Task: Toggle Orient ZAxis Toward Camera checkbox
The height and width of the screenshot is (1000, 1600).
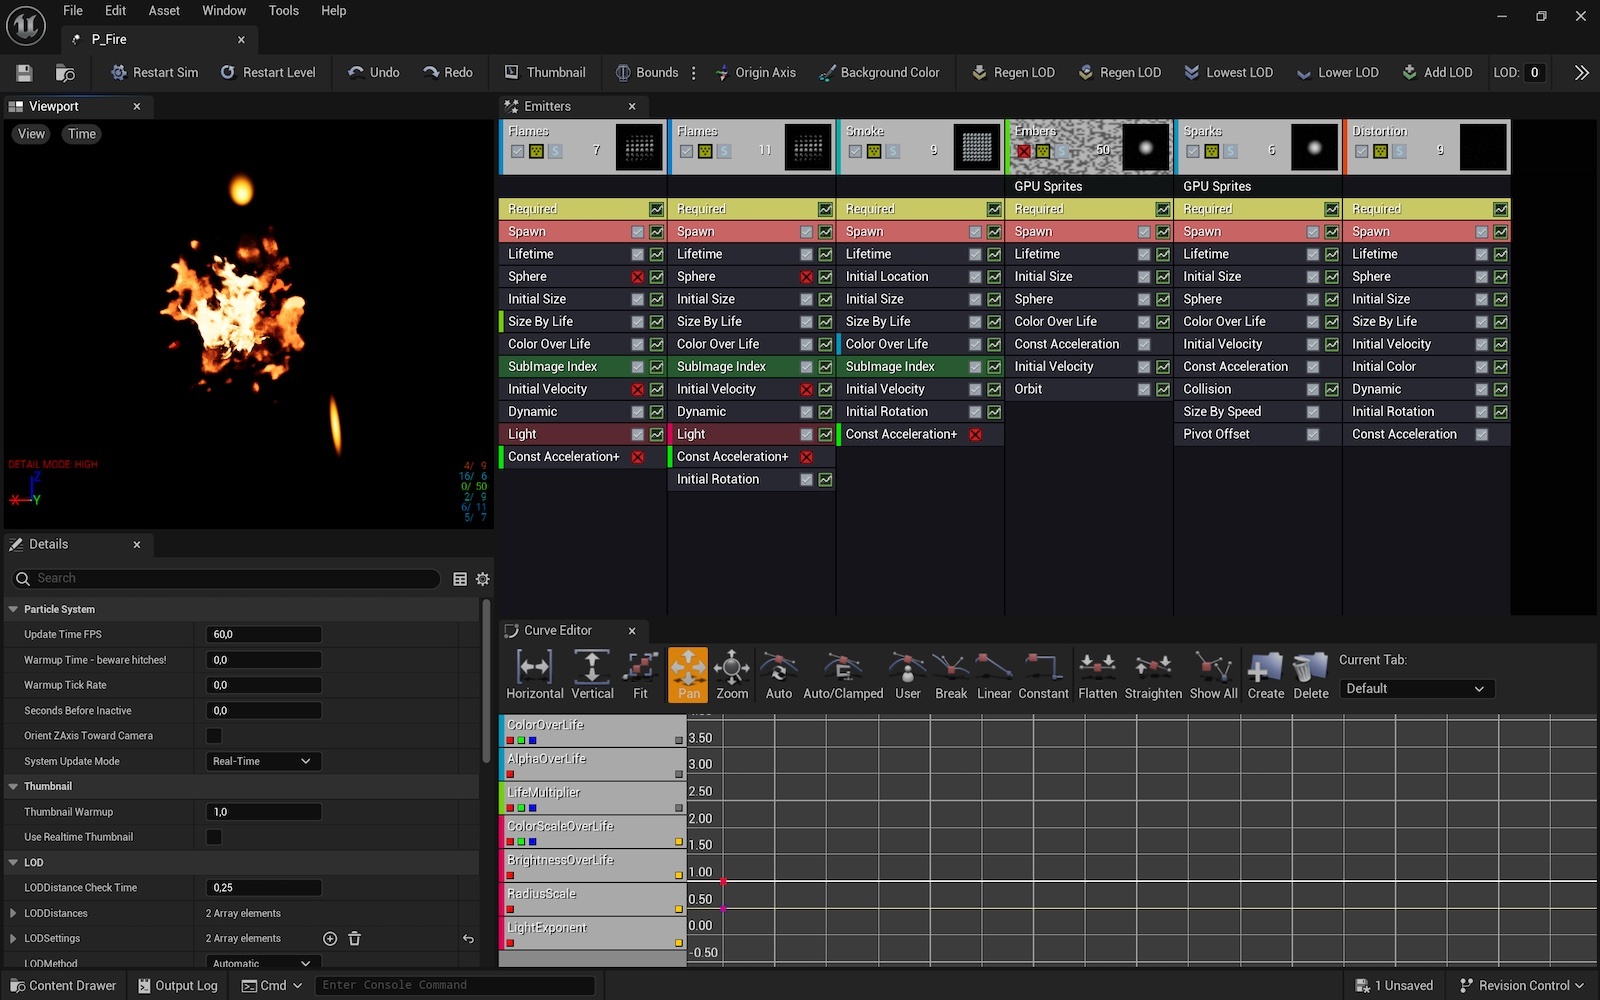Action: 214,736
